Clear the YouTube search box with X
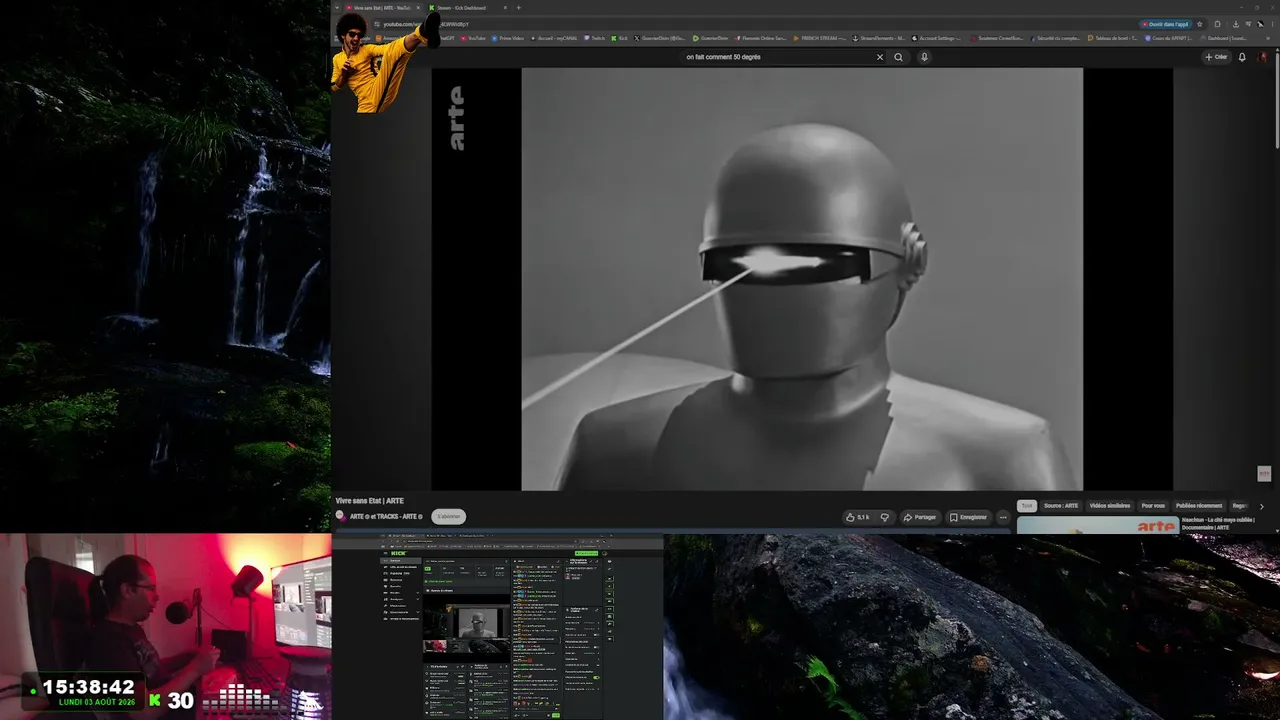1280x720 pixels. click(x=880, y=57)
